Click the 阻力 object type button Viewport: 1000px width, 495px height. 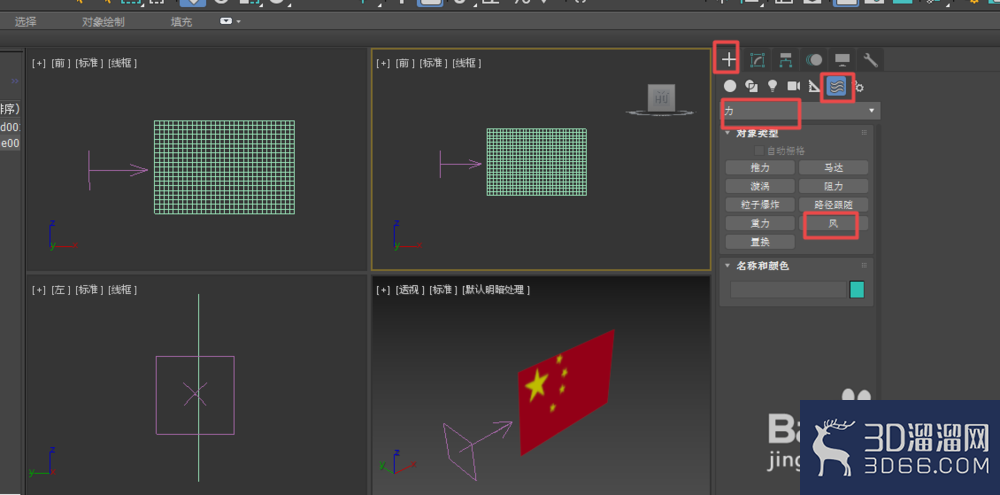click(834, 186)
